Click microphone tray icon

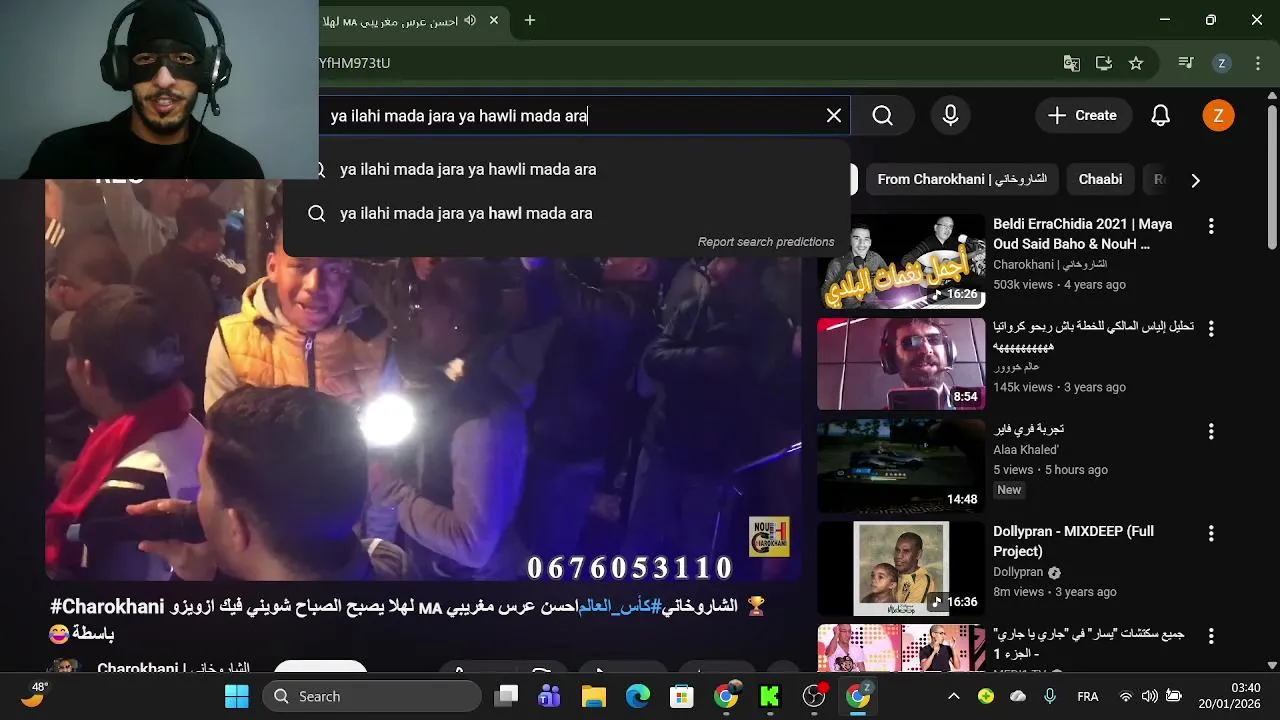(1050, 697)
